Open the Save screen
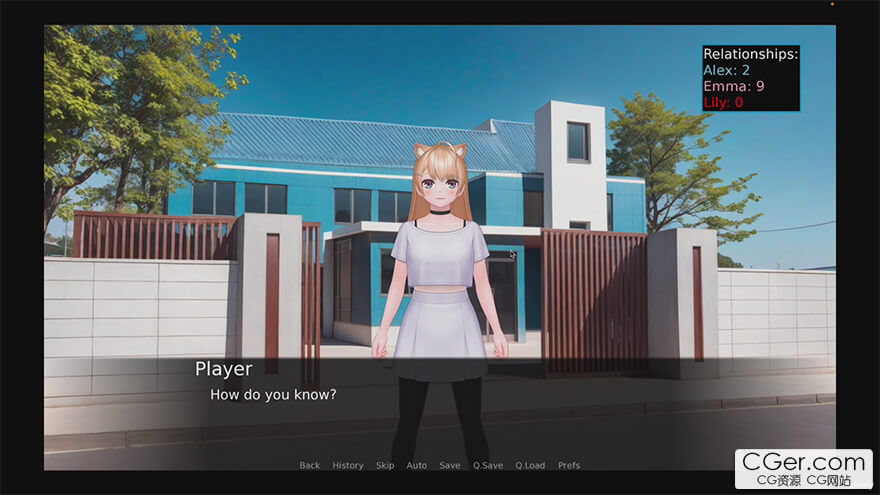Image resolution: width=880 pixels, height=495 pixels. click(450, 465)
